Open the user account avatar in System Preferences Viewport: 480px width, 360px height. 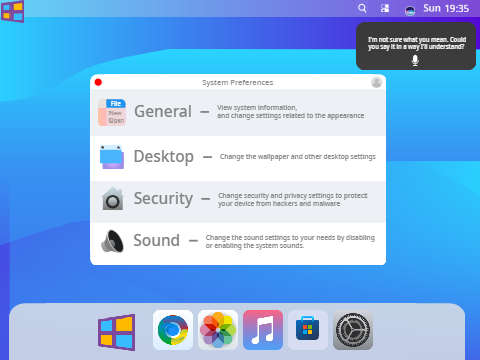376,82
